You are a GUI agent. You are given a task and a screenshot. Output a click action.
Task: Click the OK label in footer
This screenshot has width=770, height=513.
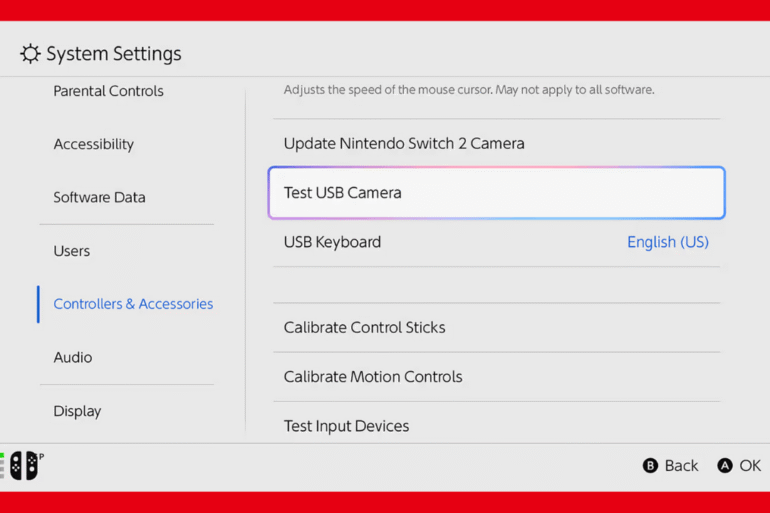(x=750, y=465)
